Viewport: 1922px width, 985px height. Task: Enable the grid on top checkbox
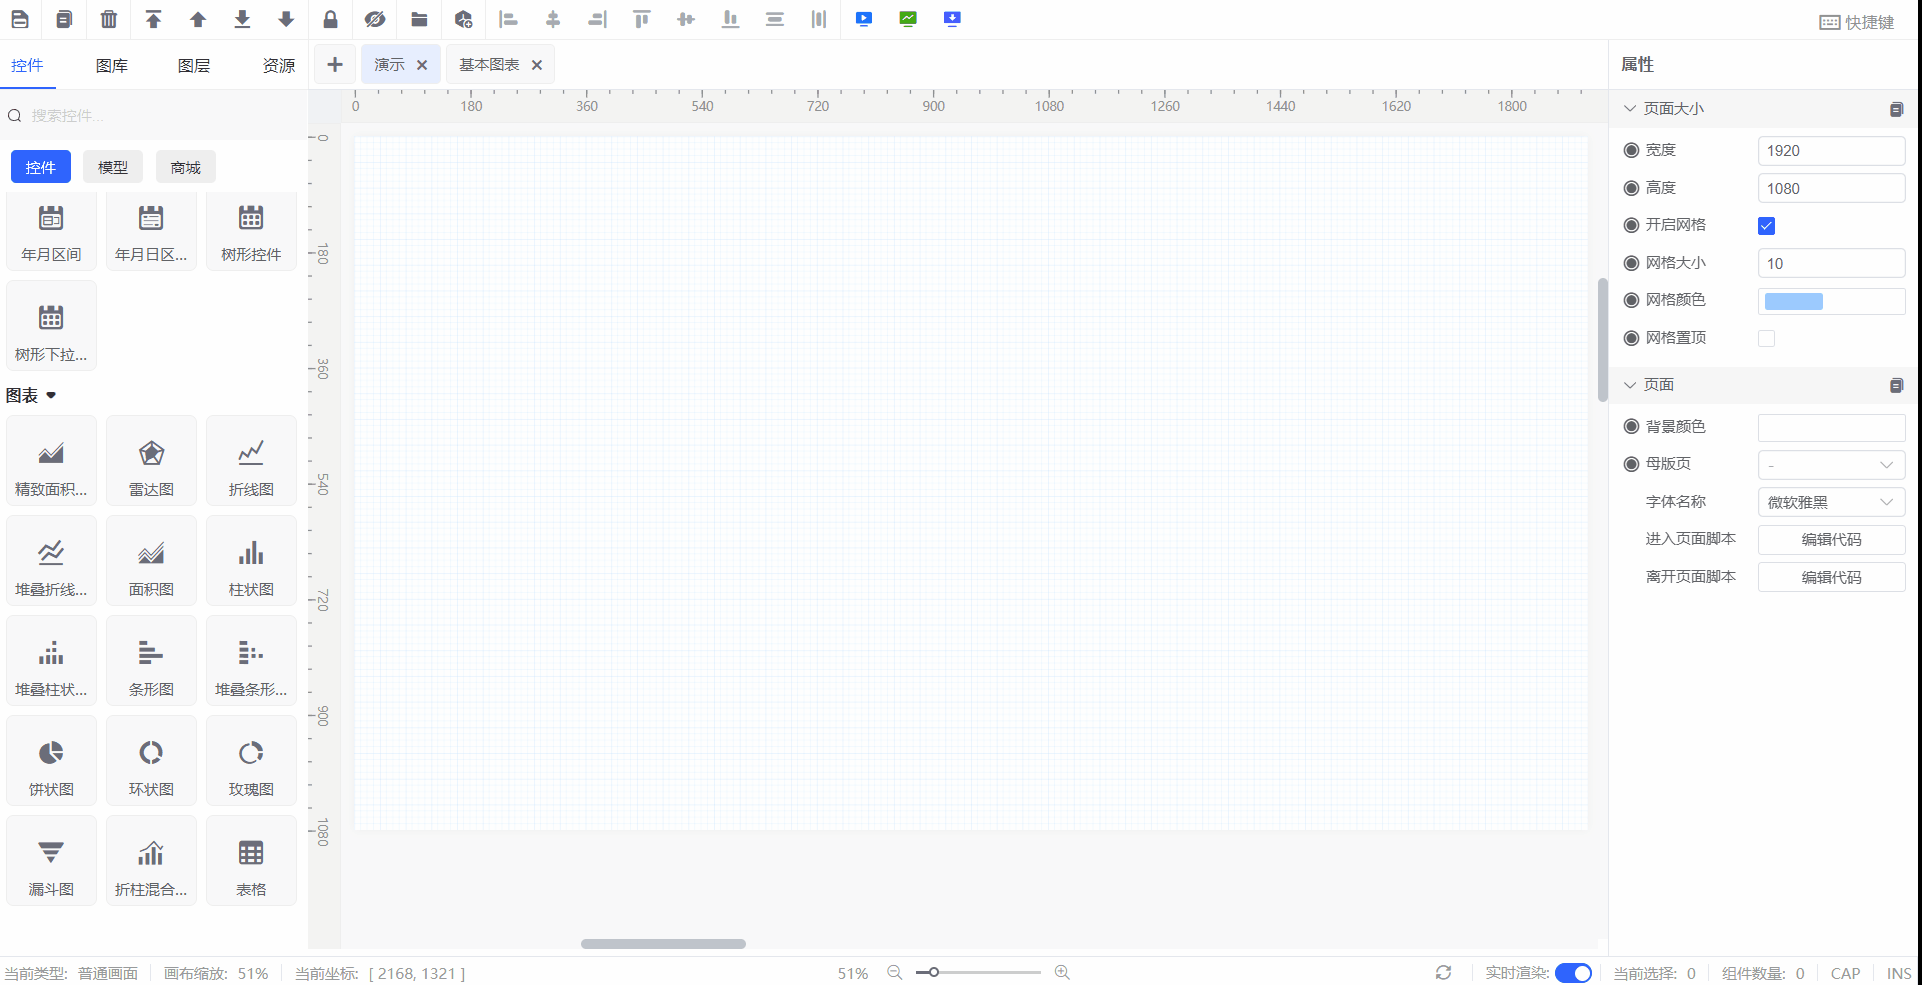click(1766, 339)
